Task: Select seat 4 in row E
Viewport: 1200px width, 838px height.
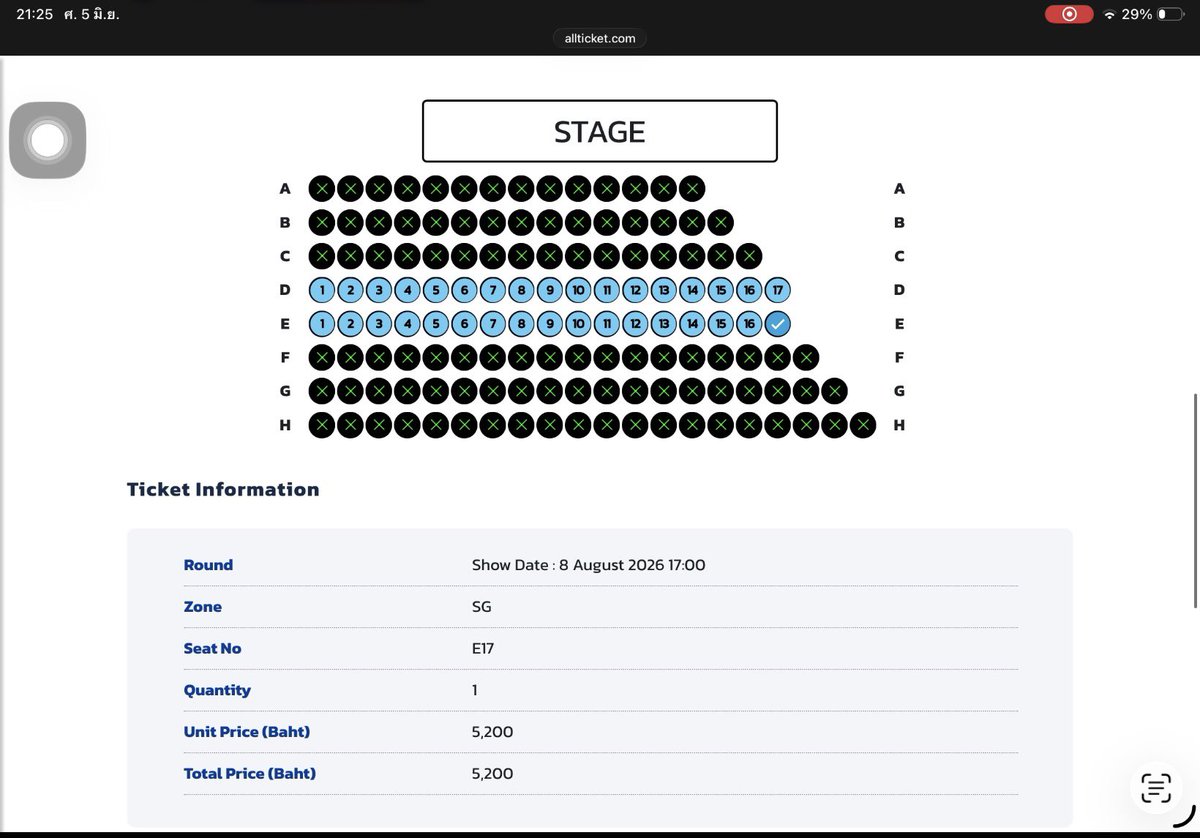Action: 407,324
